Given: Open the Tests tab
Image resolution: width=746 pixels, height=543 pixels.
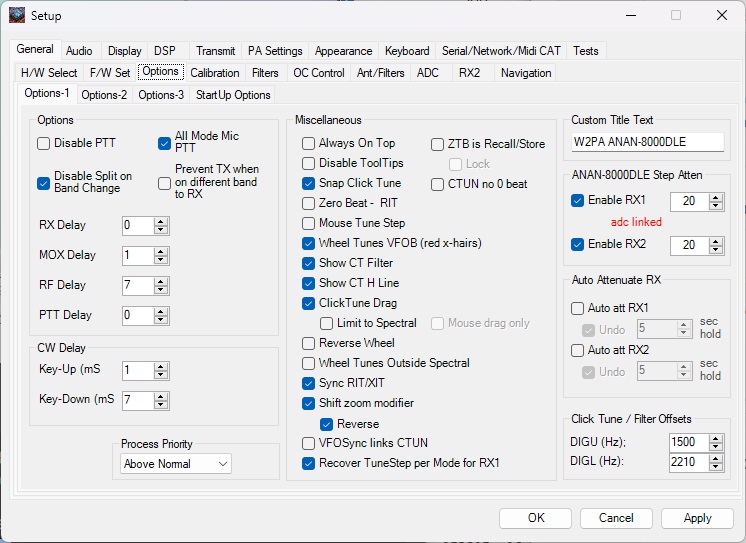Looking at the screenshot, I should (x=586, y=51).
